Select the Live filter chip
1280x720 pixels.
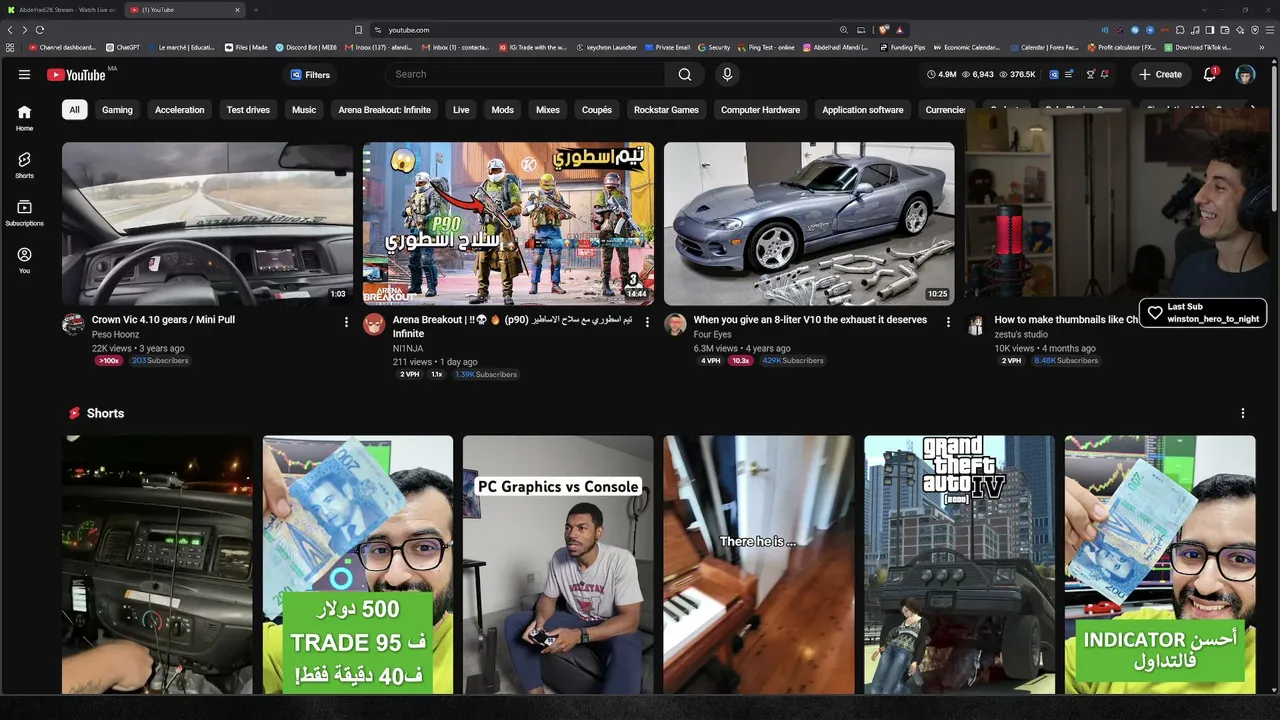coord(461,110)
